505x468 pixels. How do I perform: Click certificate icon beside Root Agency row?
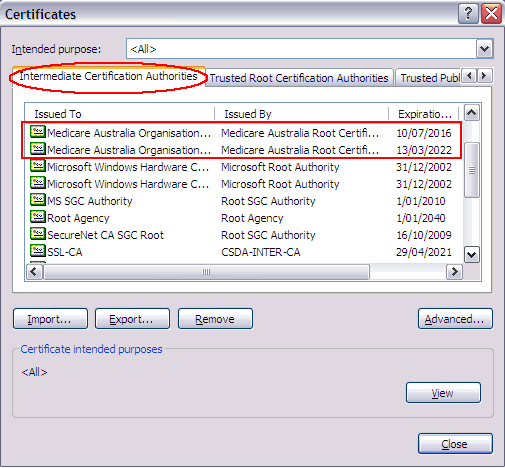(x=38, y=217)
